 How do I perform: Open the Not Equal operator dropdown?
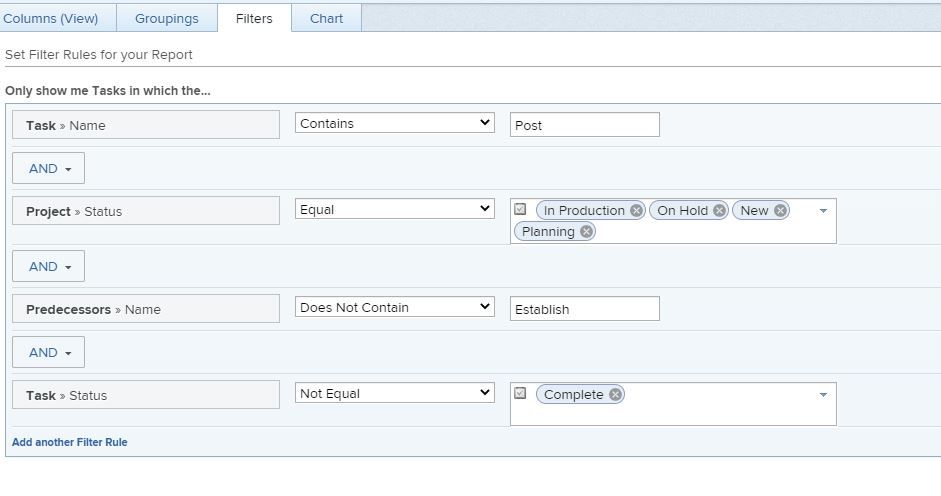pos(395,393)
